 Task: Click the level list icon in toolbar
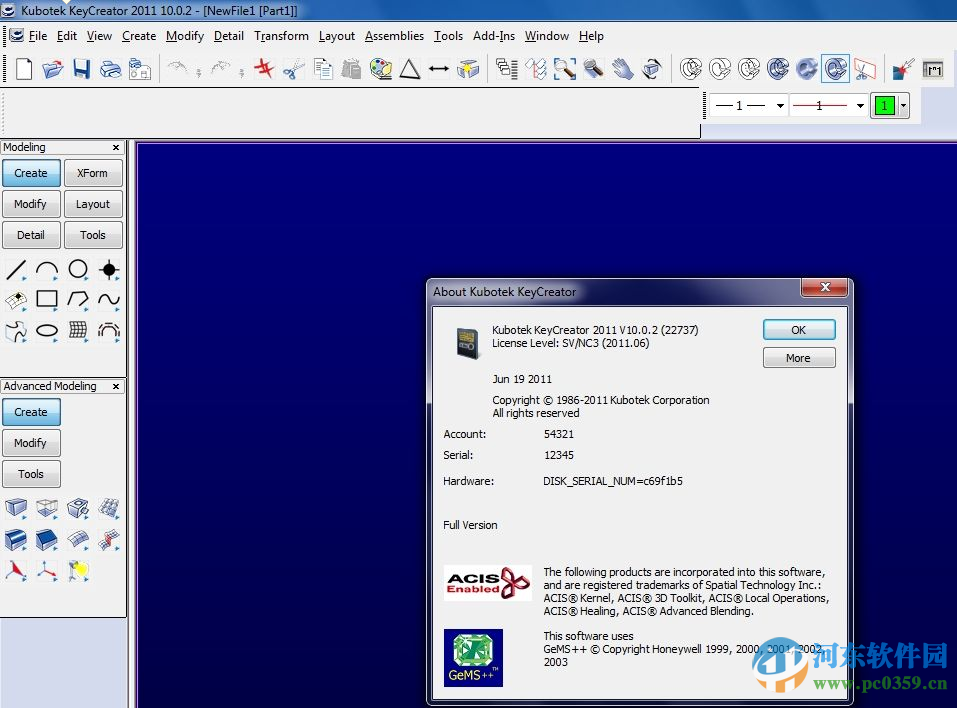(507, 69)
